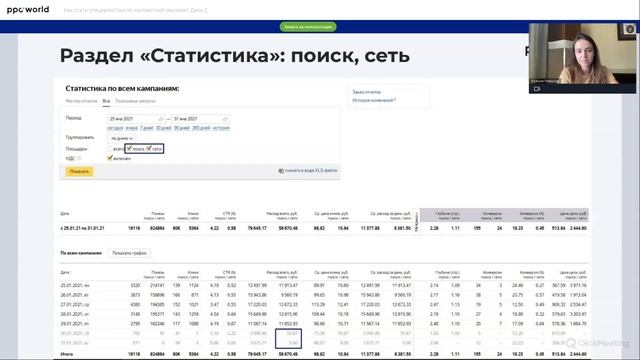Click the period end date input field
The image size is (640, 360).
[x=200, y=119]
